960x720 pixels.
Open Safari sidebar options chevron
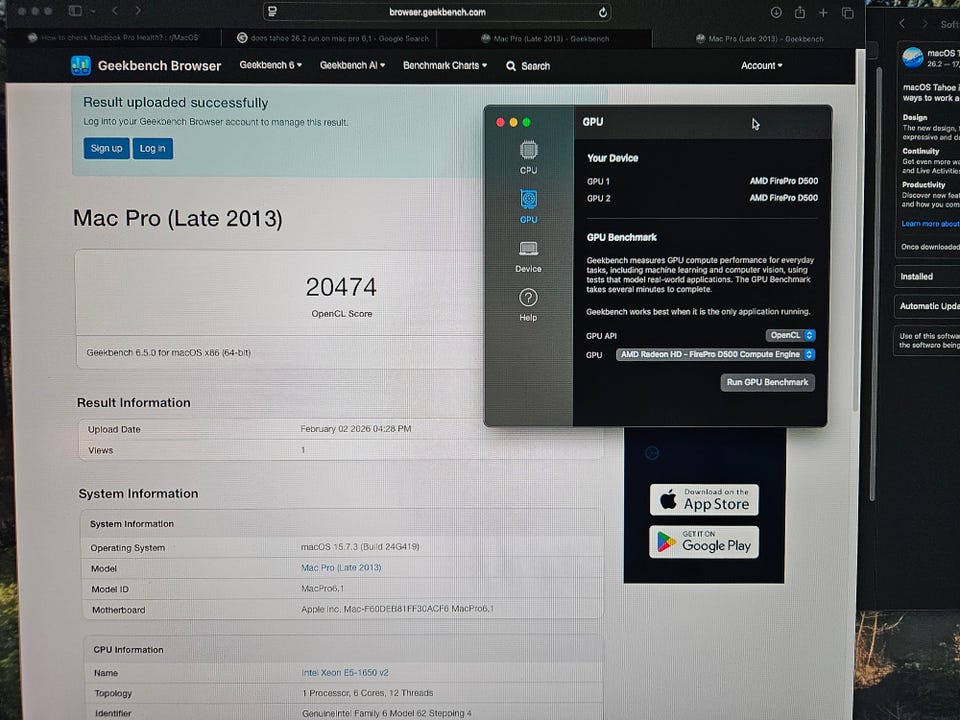pyautogui.click(x=93, y=11)
